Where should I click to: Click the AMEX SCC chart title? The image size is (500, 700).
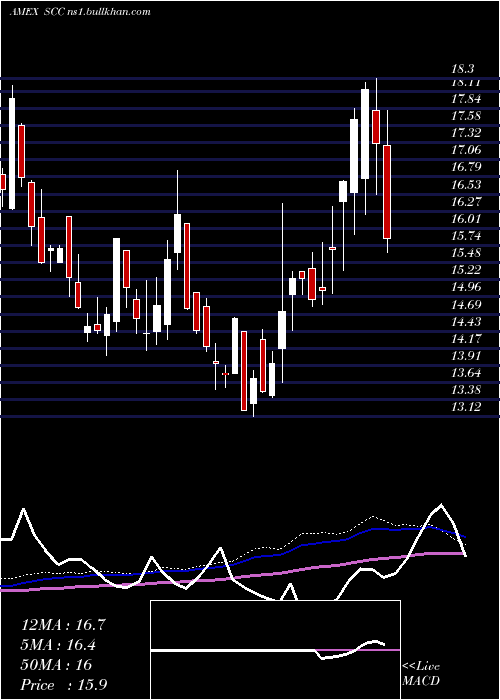point(80,12)
